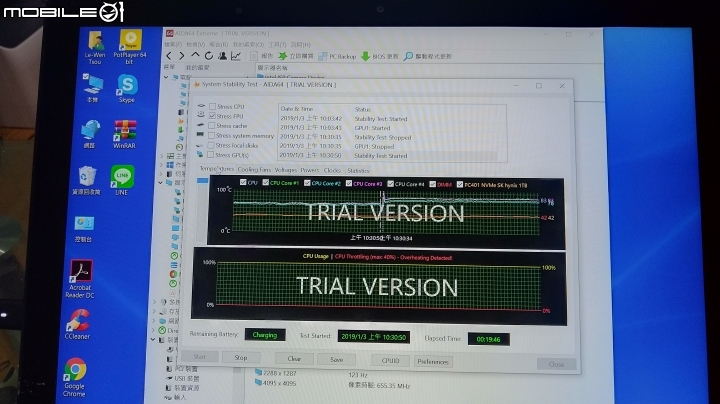Launch LINE desktop shortcut
This screenshot has width=720, height=404.
point(122,180)
